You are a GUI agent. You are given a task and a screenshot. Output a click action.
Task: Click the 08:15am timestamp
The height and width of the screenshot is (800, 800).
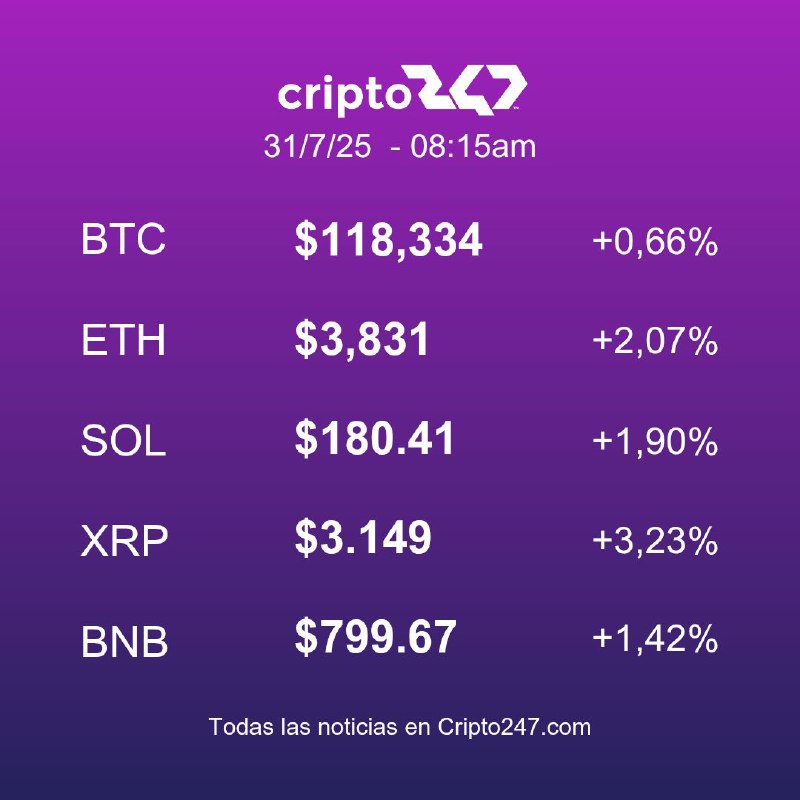(x=473, y=146)
